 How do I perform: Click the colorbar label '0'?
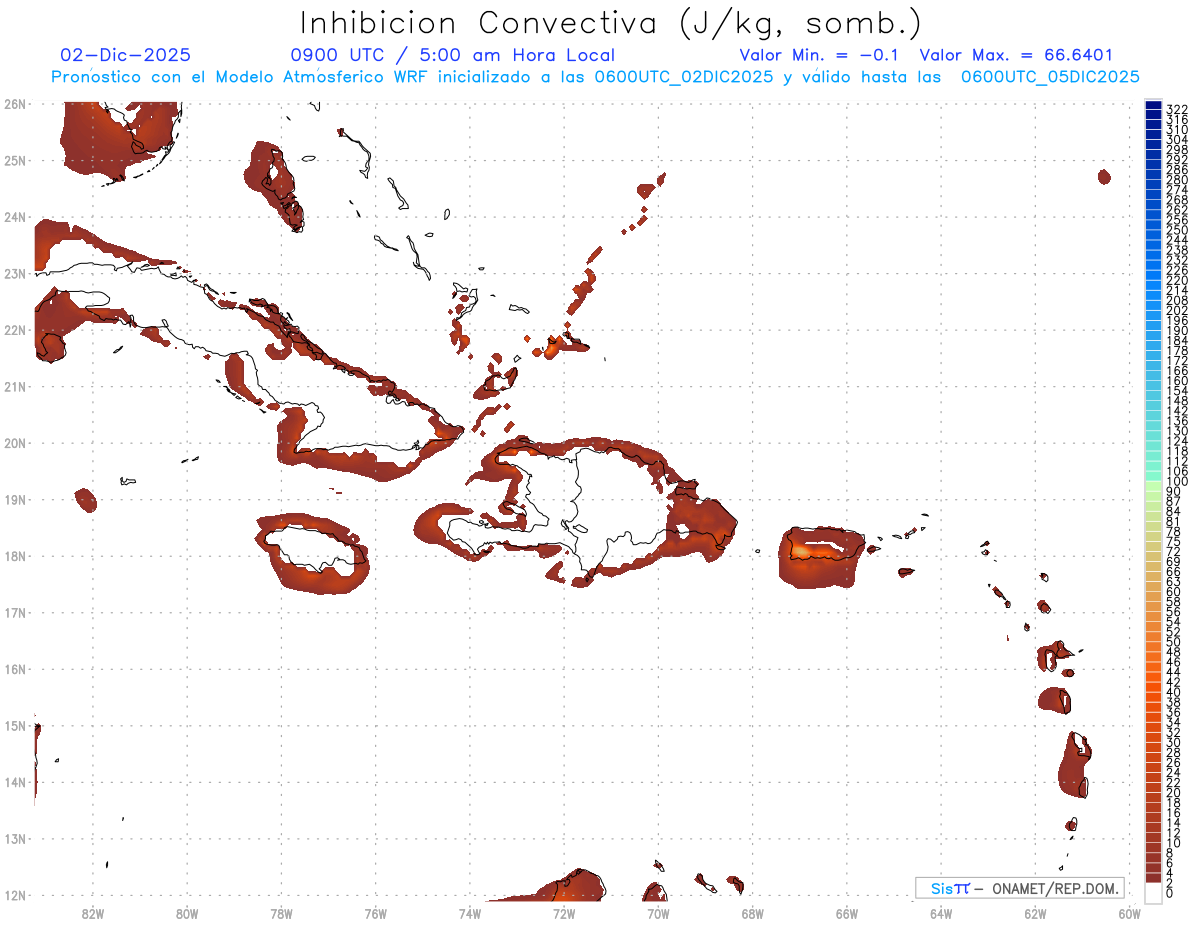1171,893
